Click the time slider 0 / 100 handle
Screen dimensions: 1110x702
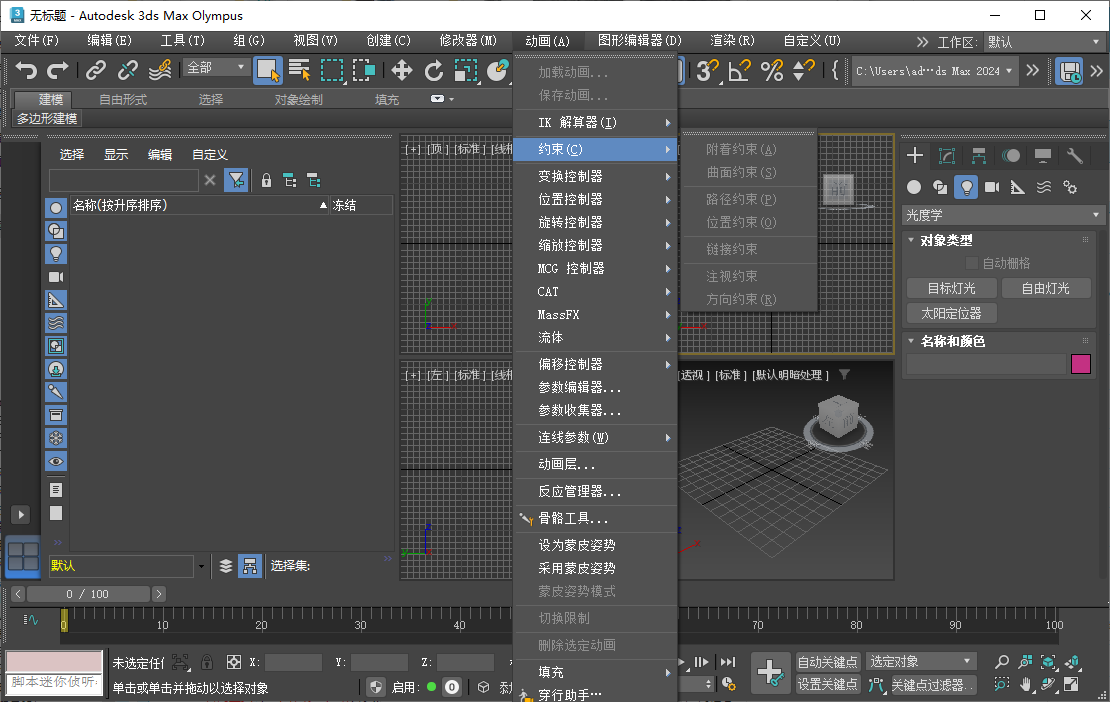pyautogui.click(x=88, y=594)
